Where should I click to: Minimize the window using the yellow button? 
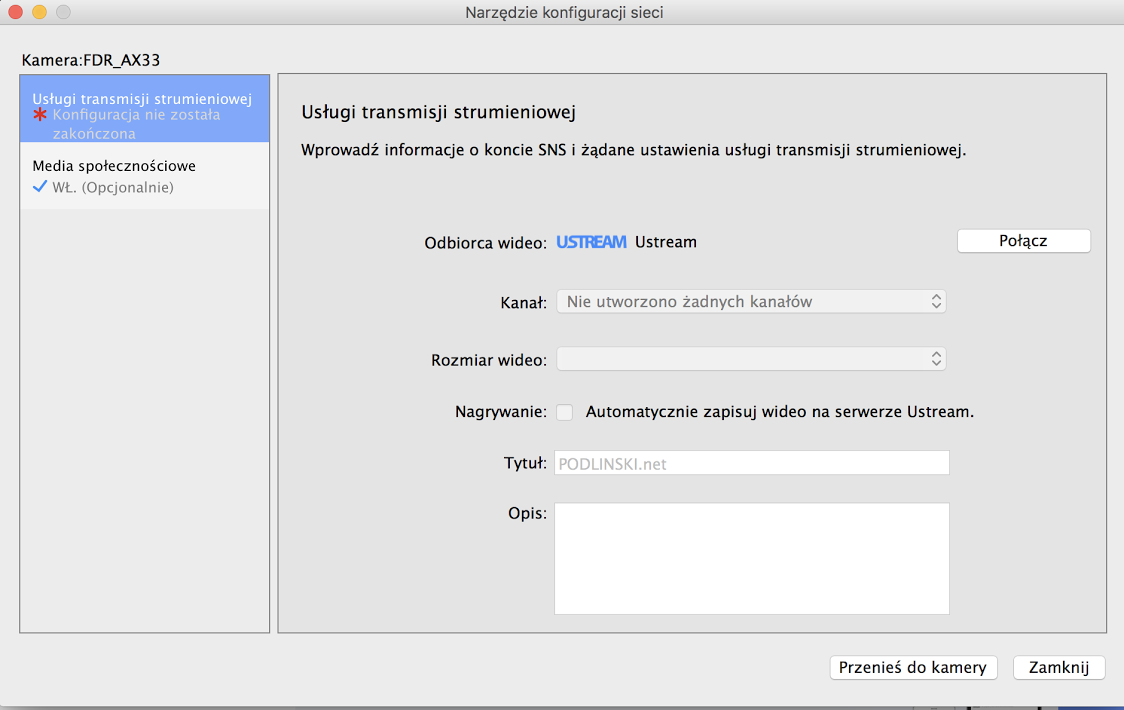[x=40, y=13]
